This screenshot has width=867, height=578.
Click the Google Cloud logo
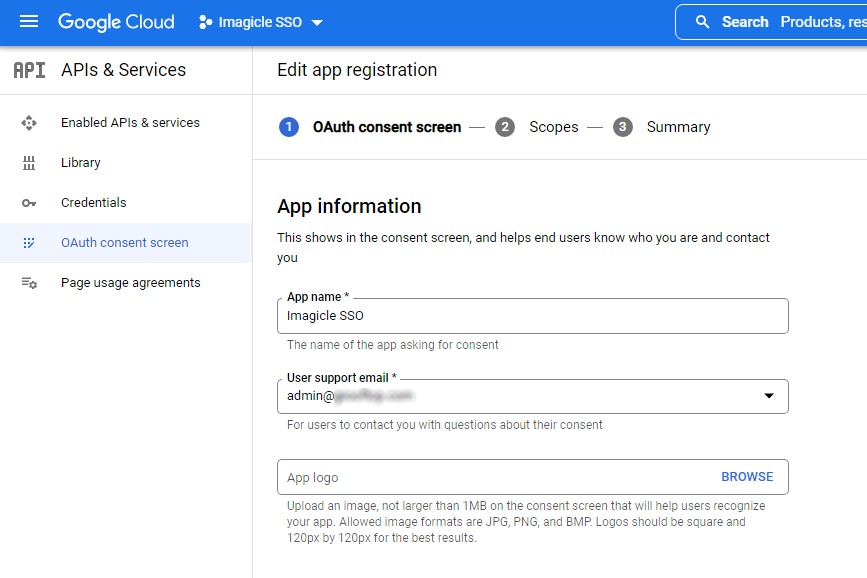[116, 22]
